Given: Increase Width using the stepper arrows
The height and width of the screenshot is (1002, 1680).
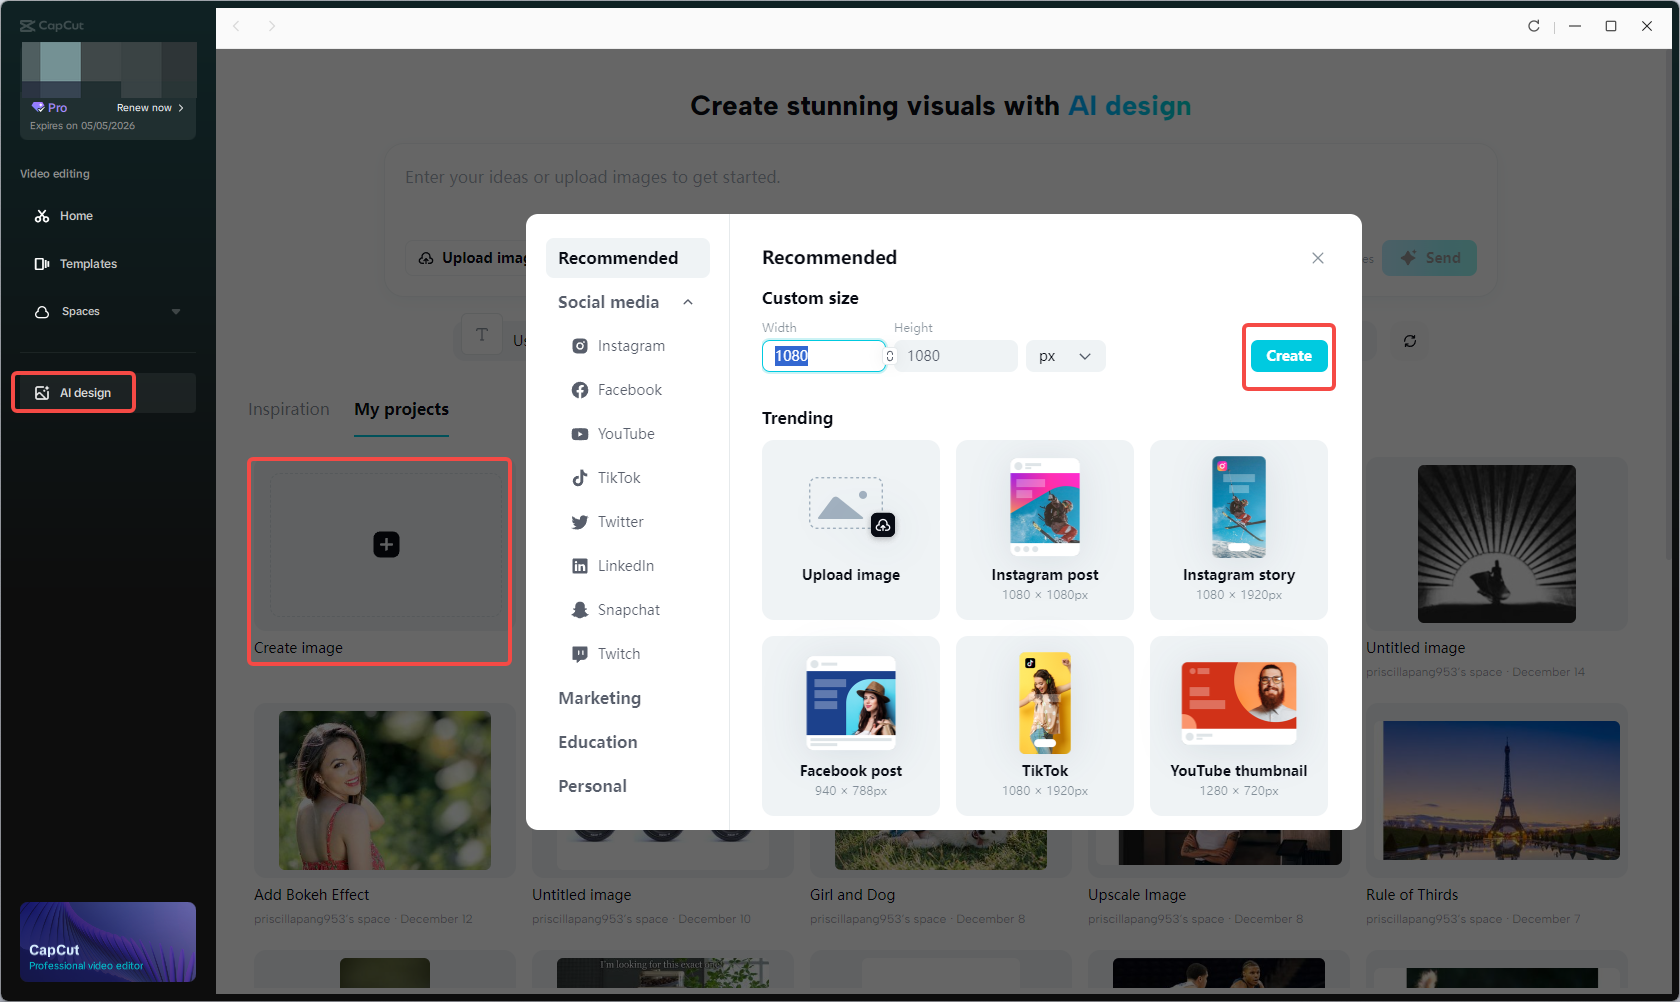Looking at the screenshot, I should pos(888,355).
